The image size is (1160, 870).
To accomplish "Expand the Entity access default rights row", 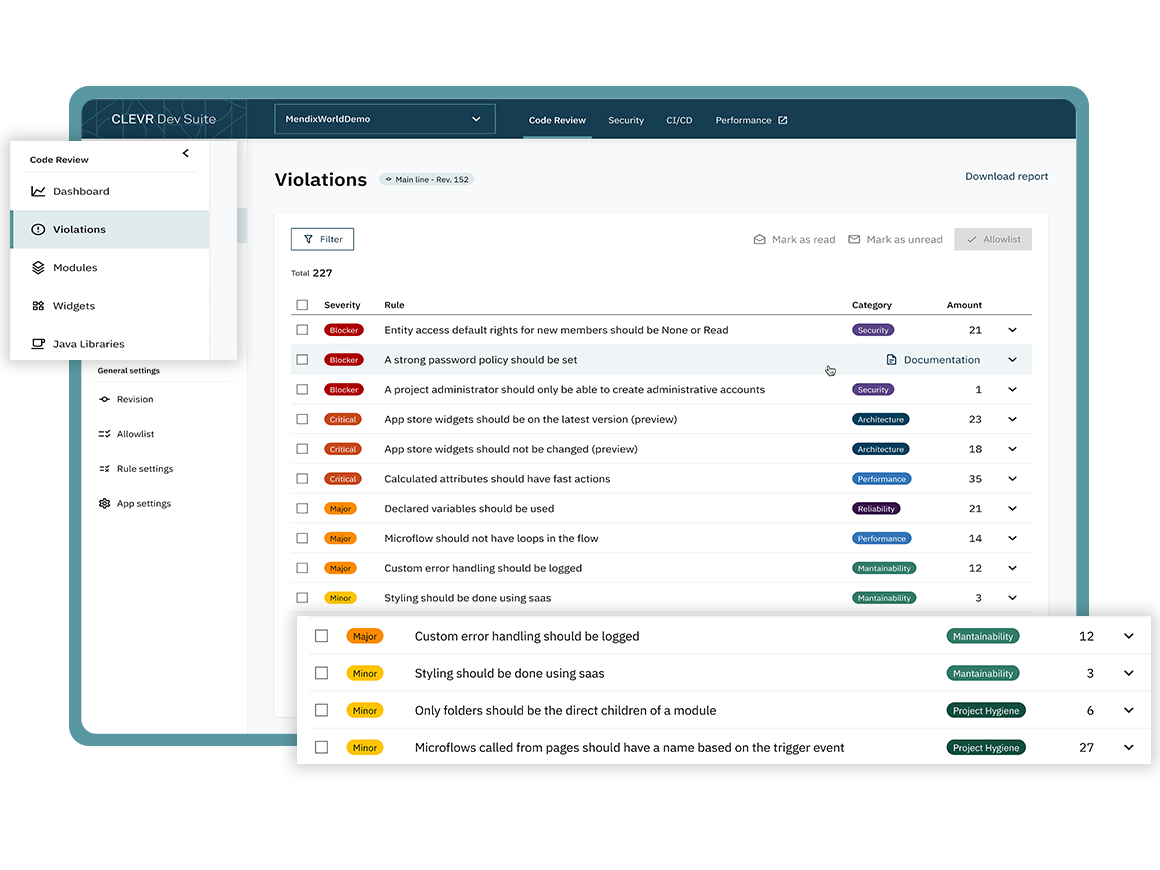I will pyautogui.click(x=1012, y=330).
